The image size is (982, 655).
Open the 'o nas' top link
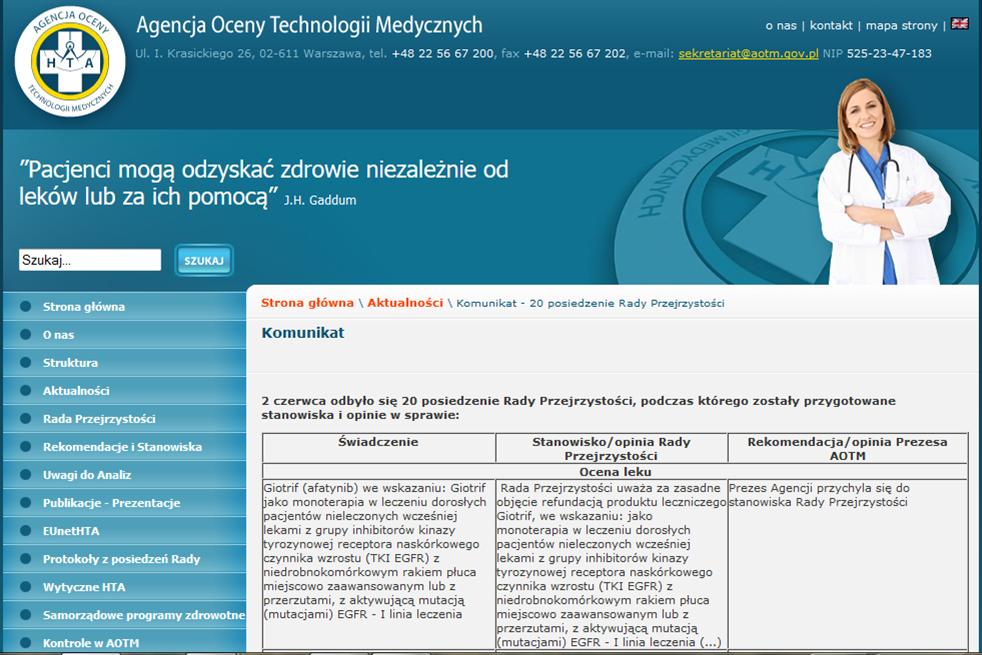(x=781, y=25)
